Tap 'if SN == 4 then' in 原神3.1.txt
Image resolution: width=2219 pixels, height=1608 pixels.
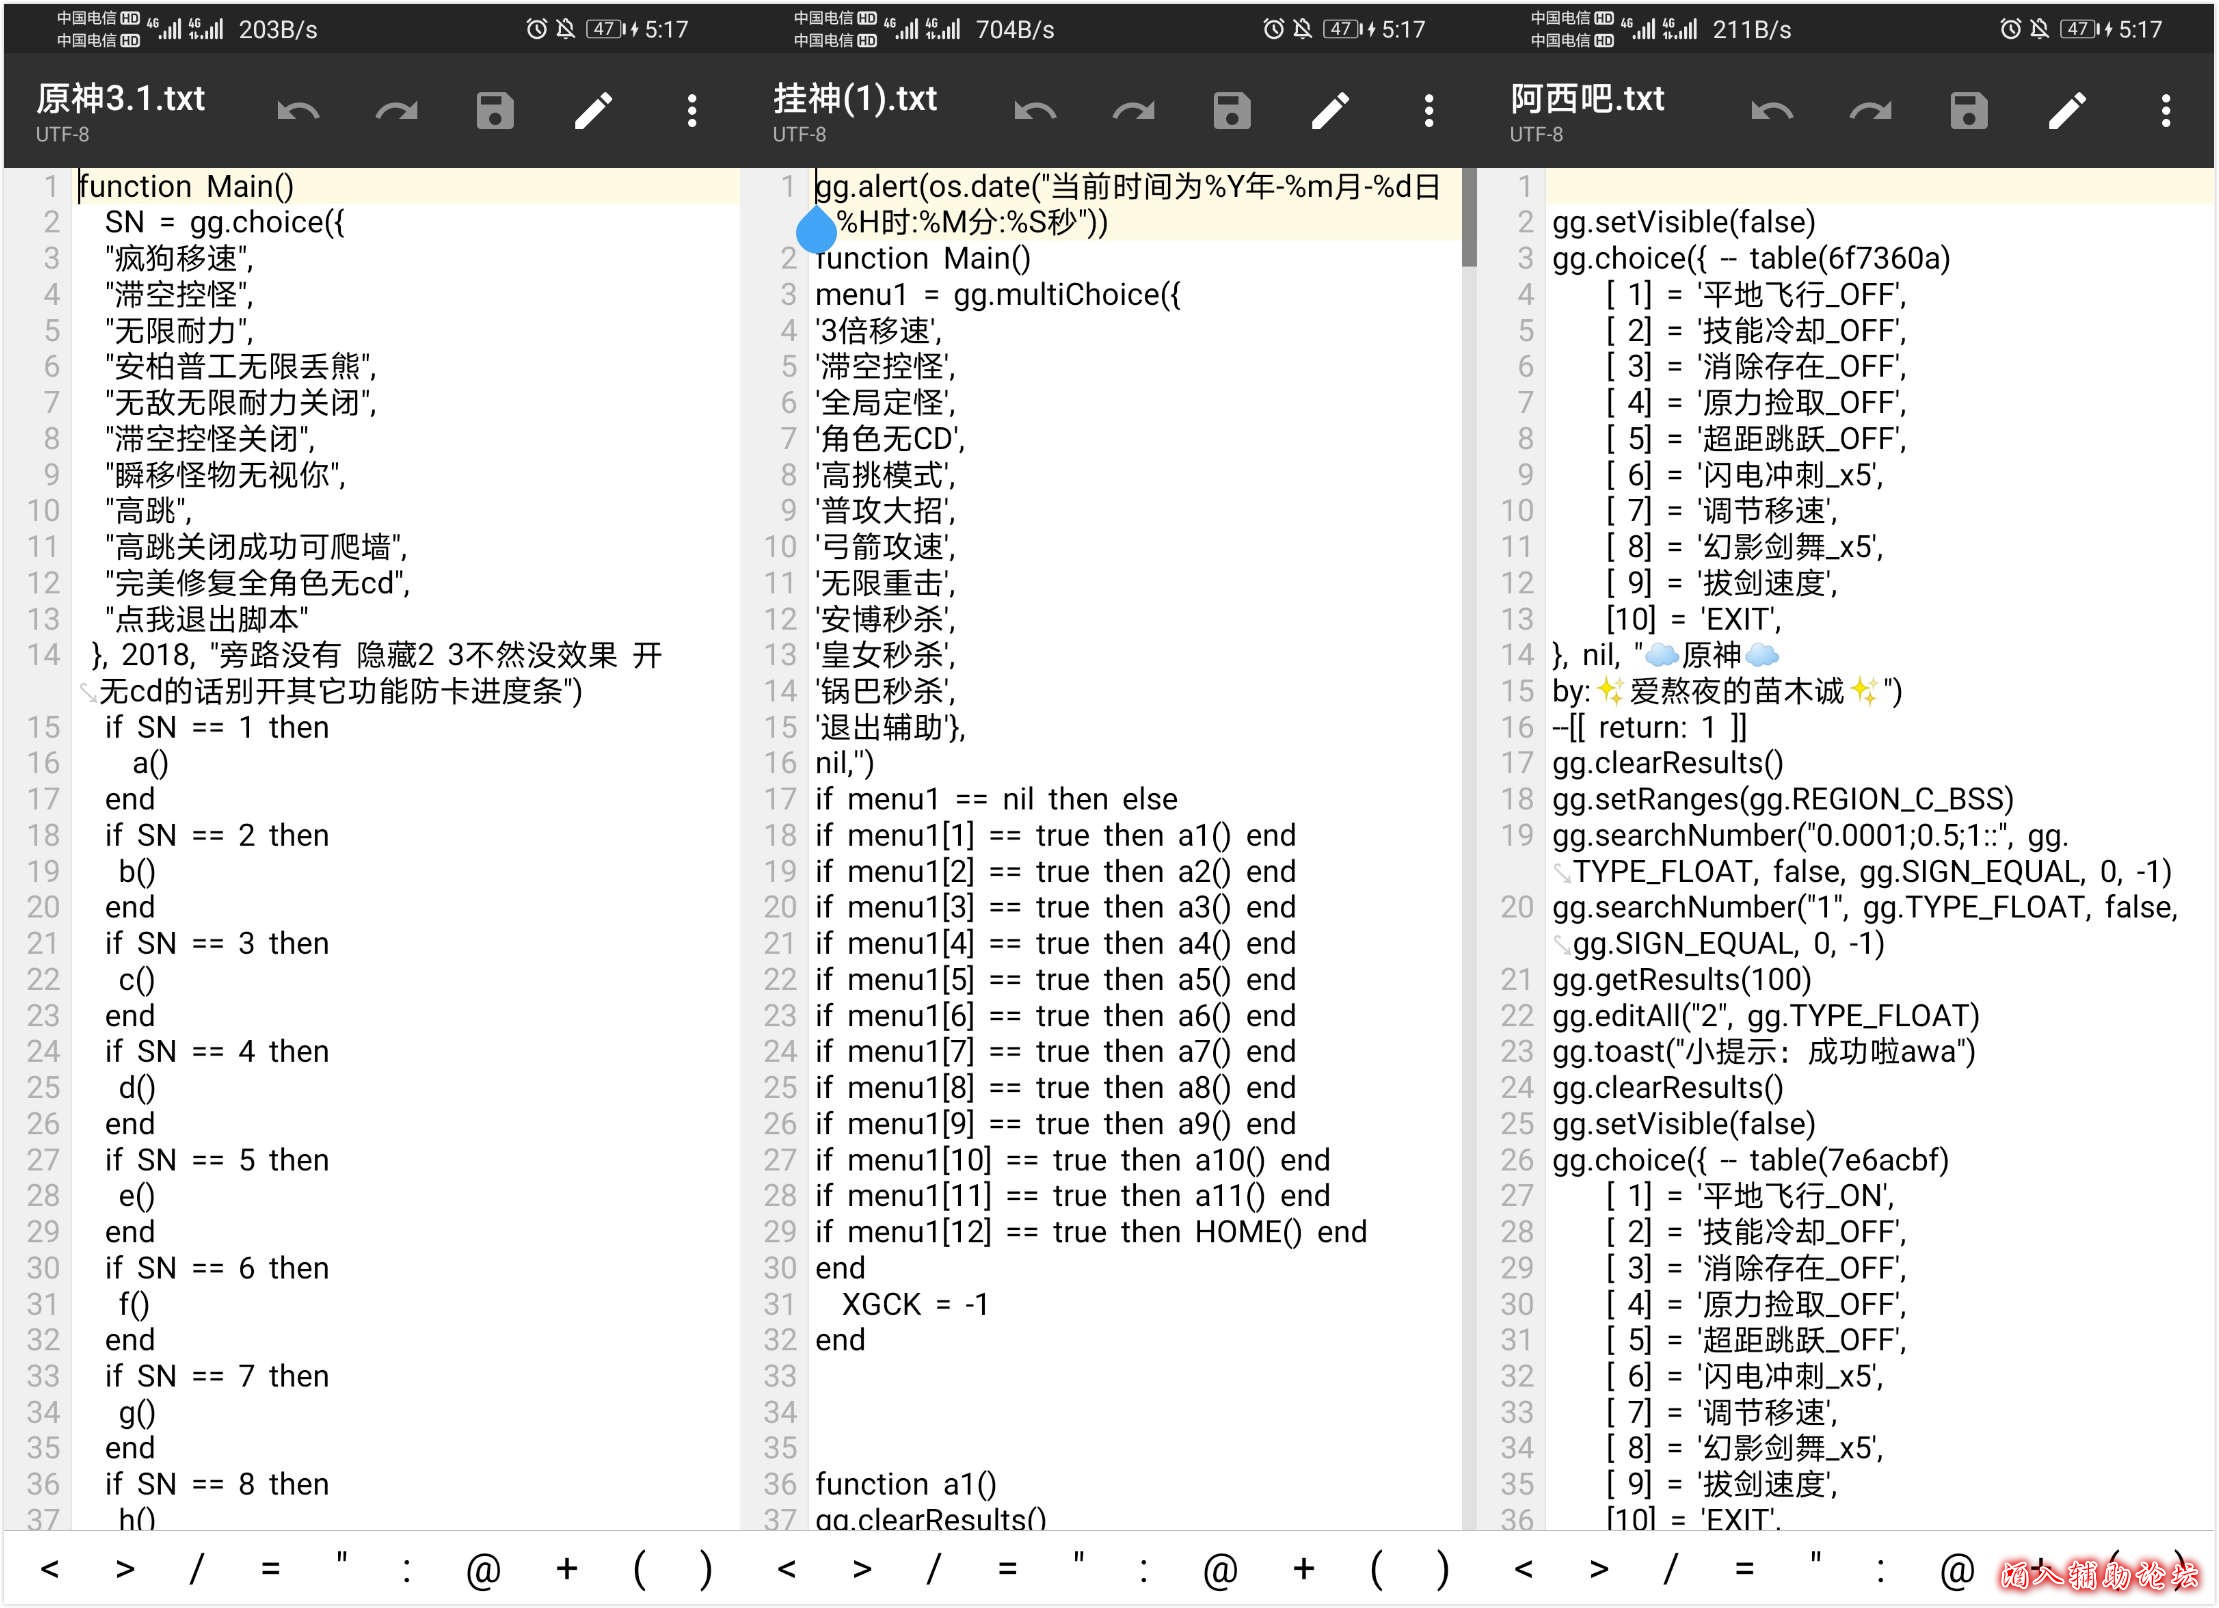216,1051
